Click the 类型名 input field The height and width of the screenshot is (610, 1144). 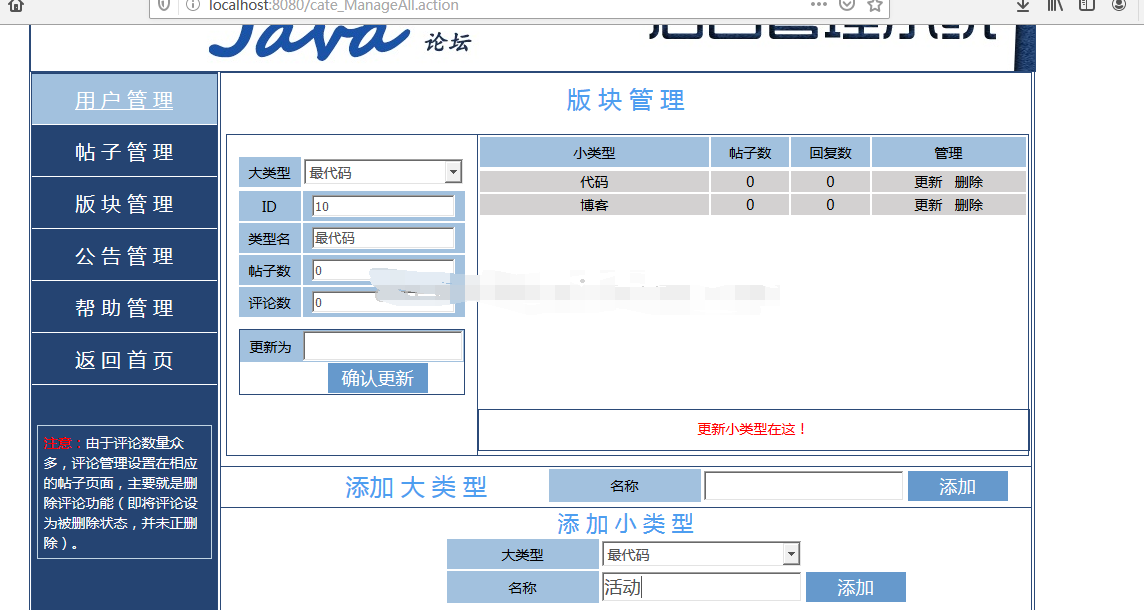(x=383, y=238)
